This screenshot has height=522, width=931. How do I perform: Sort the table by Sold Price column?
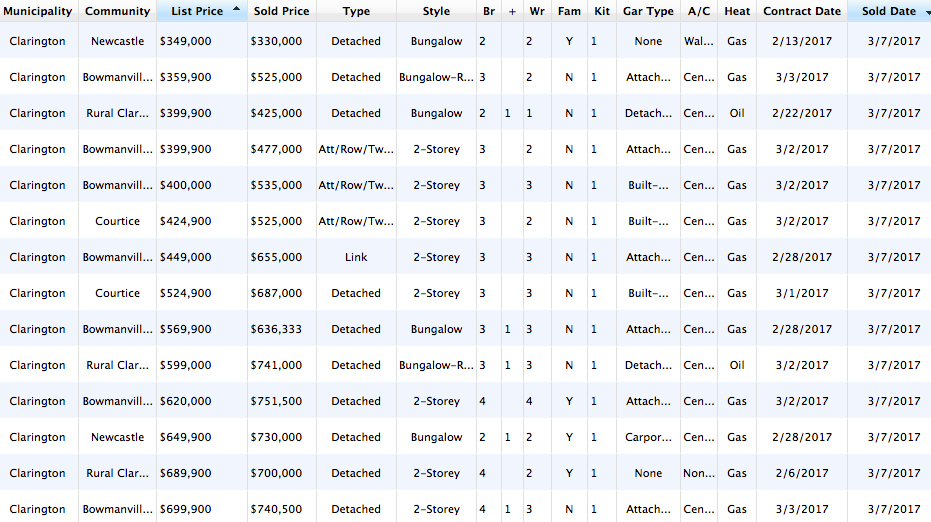tap(281, 12)
